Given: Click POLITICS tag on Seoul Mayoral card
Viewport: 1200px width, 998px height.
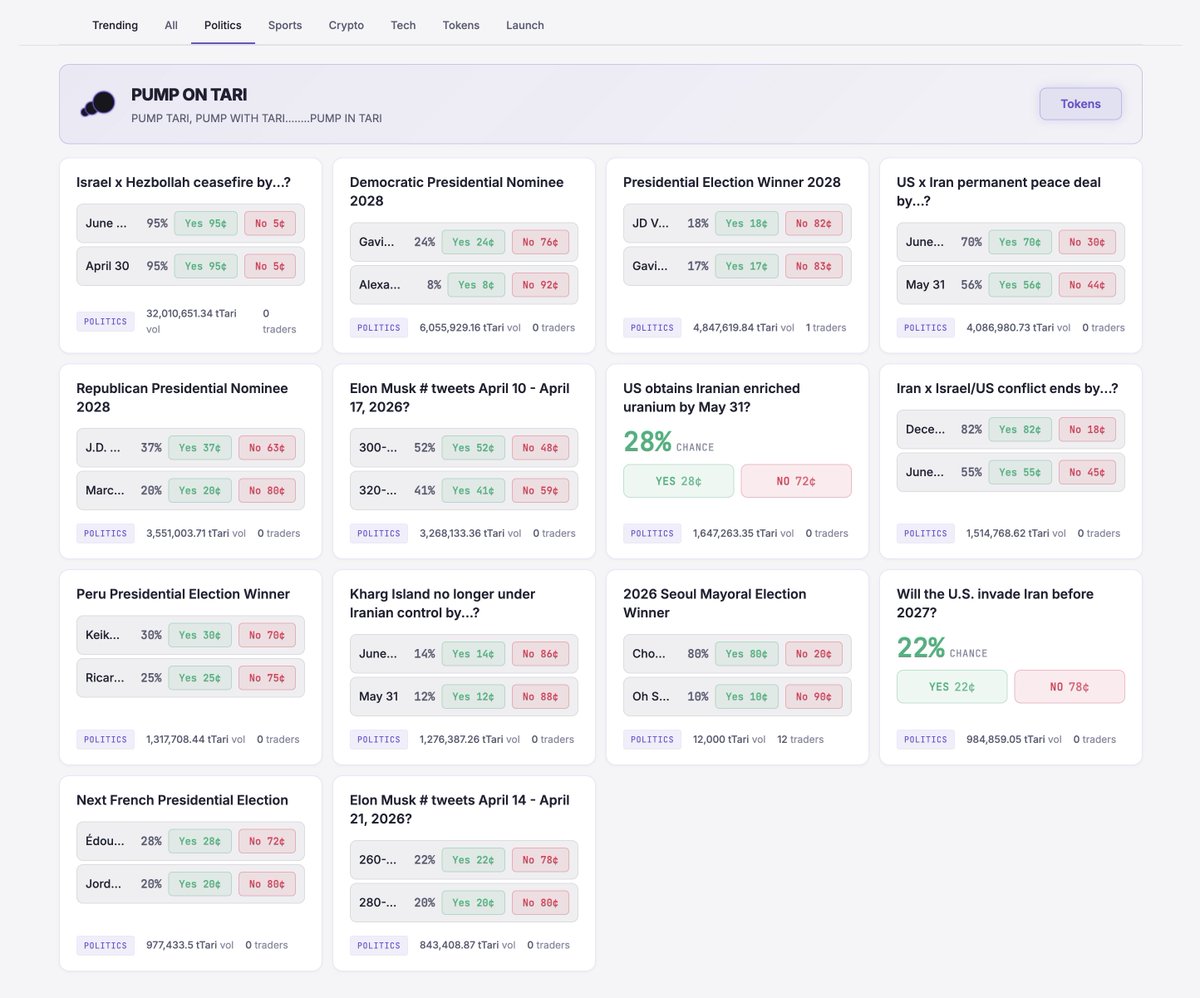Looking at the screenshot, I should [652, 740].
